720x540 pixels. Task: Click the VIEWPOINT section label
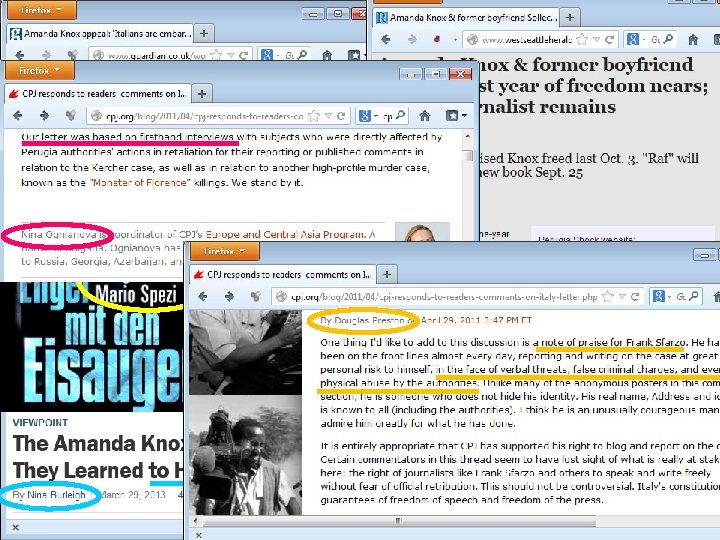[x=40, y=422]
